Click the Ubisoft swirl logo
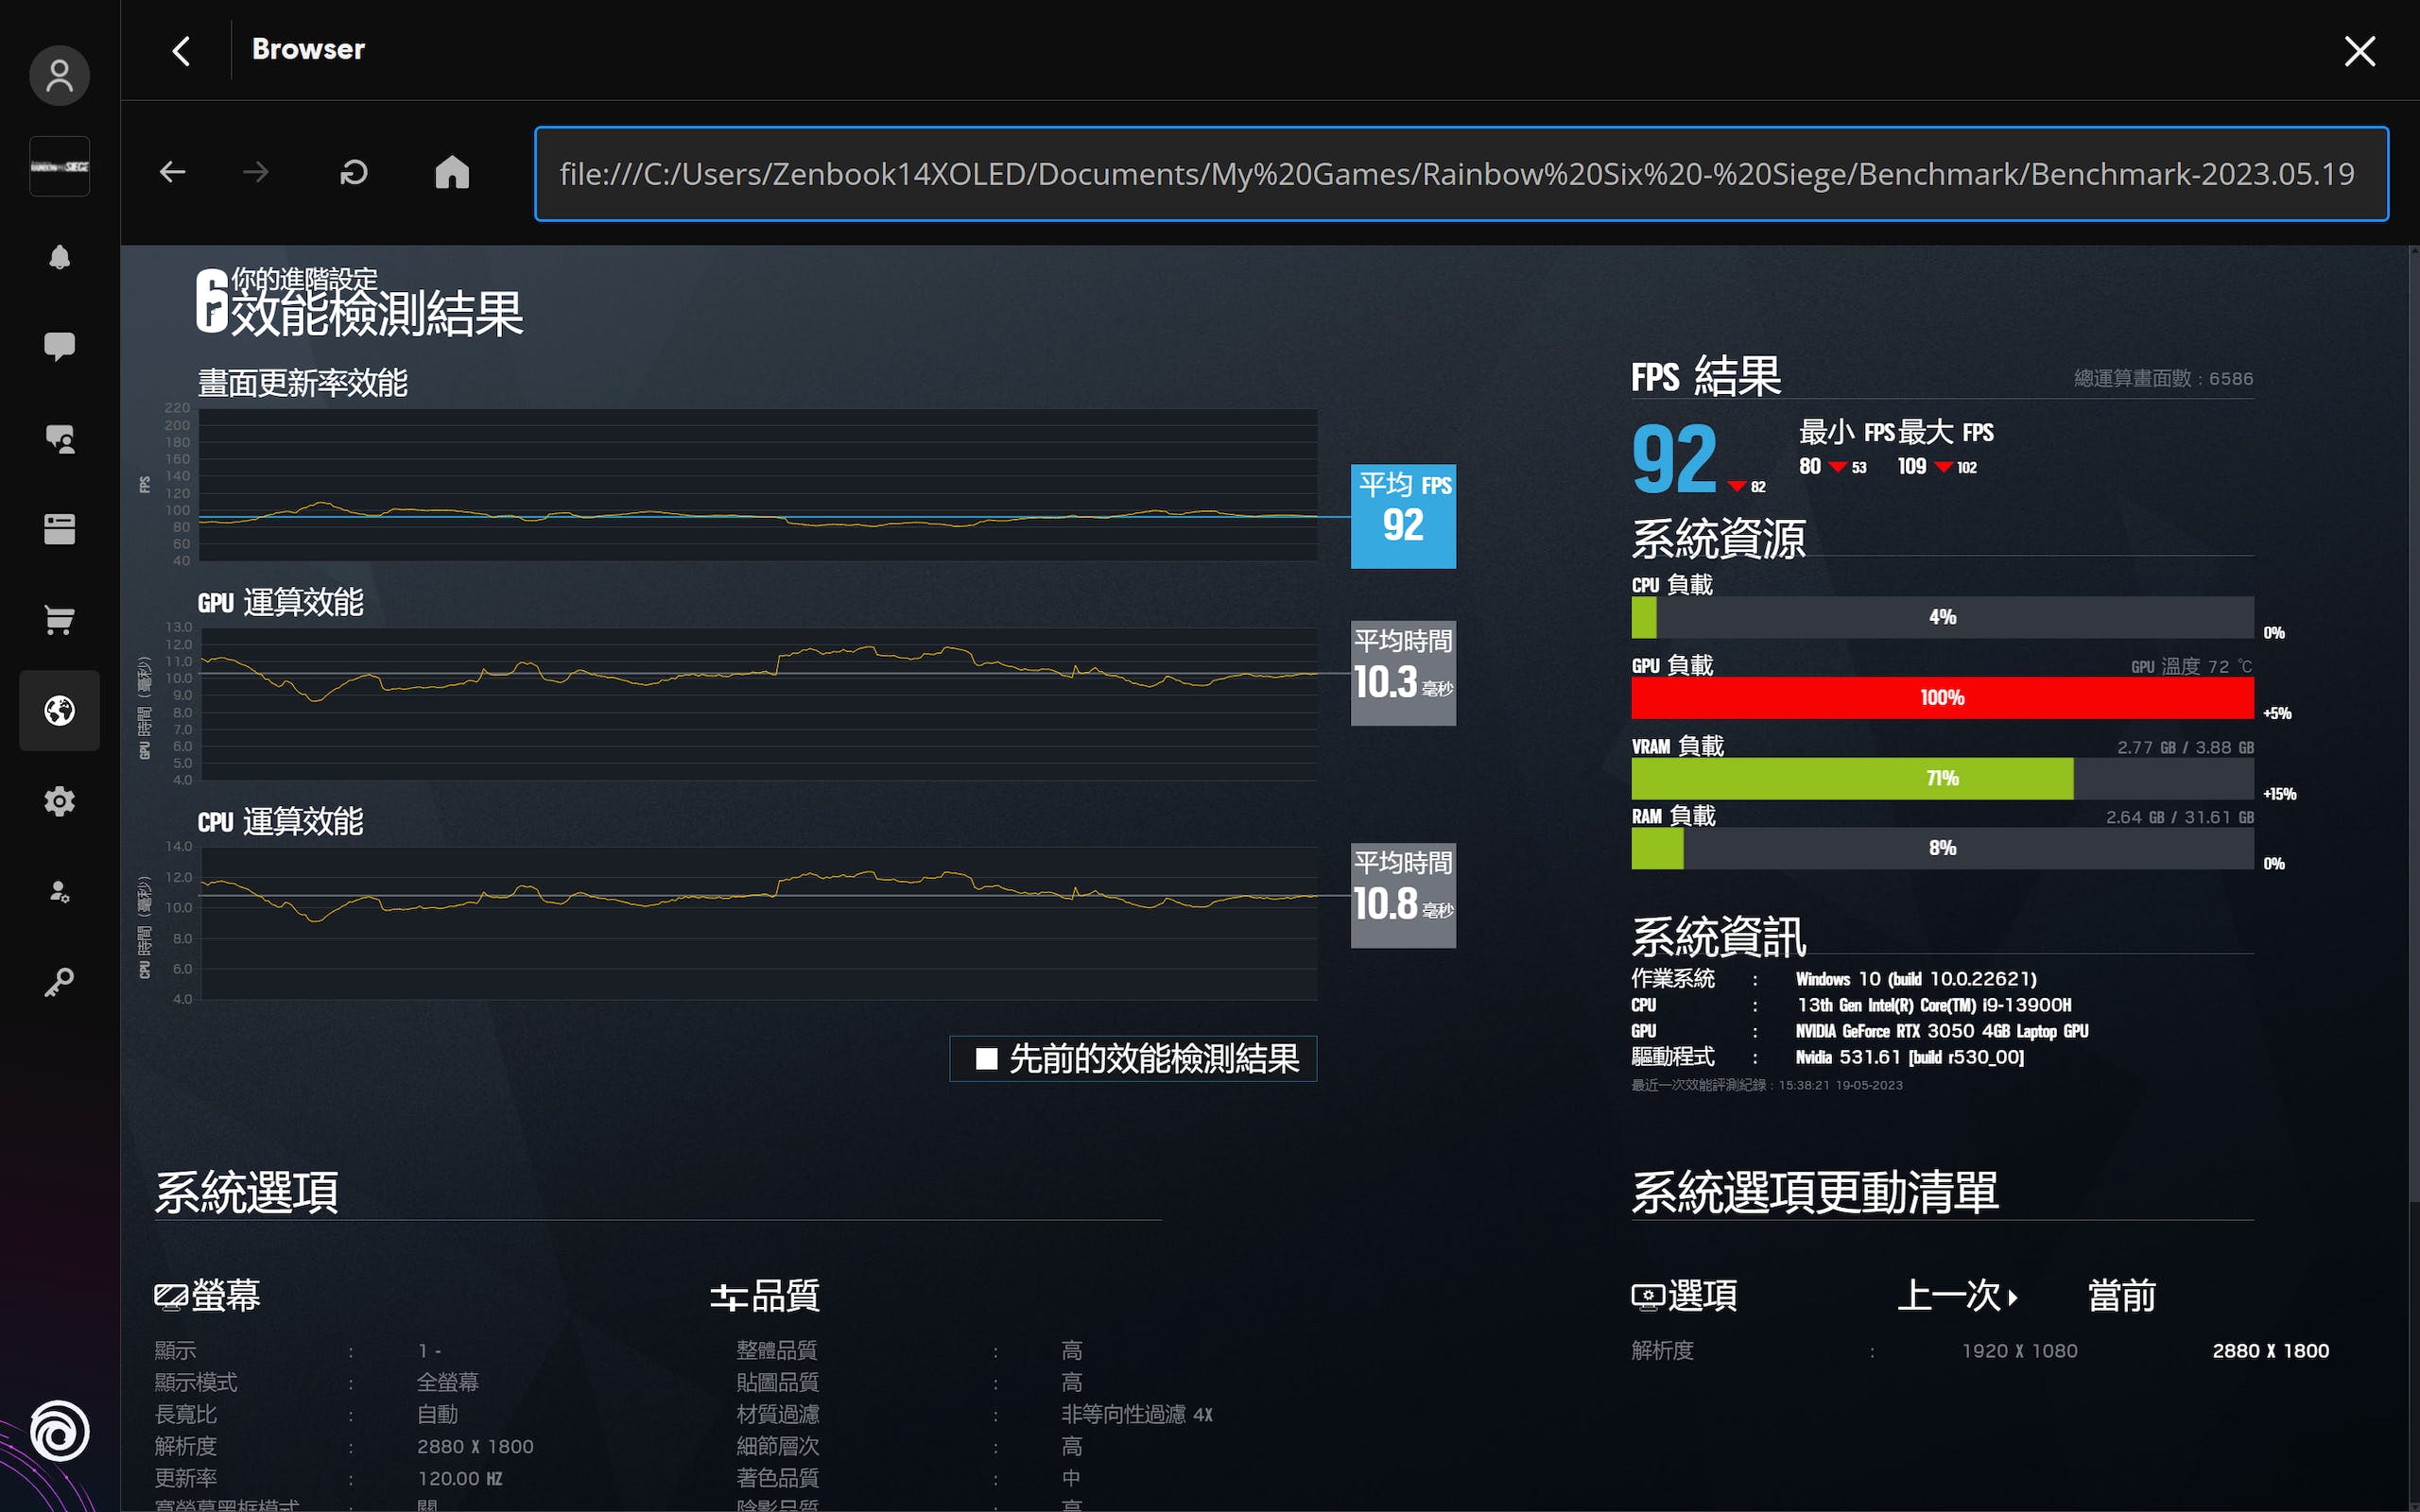2420x1512 pixels. pos(59,1431)
